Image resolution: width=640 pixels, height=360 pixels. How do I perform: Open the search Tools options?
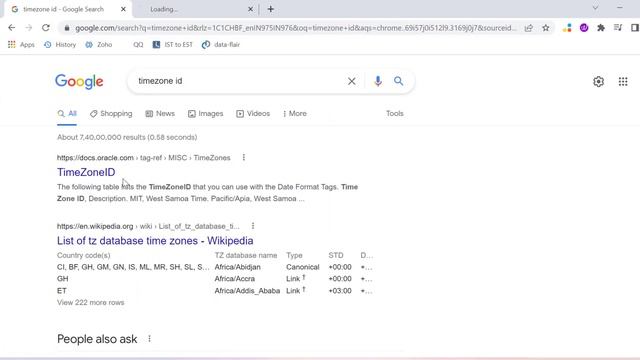395,113
